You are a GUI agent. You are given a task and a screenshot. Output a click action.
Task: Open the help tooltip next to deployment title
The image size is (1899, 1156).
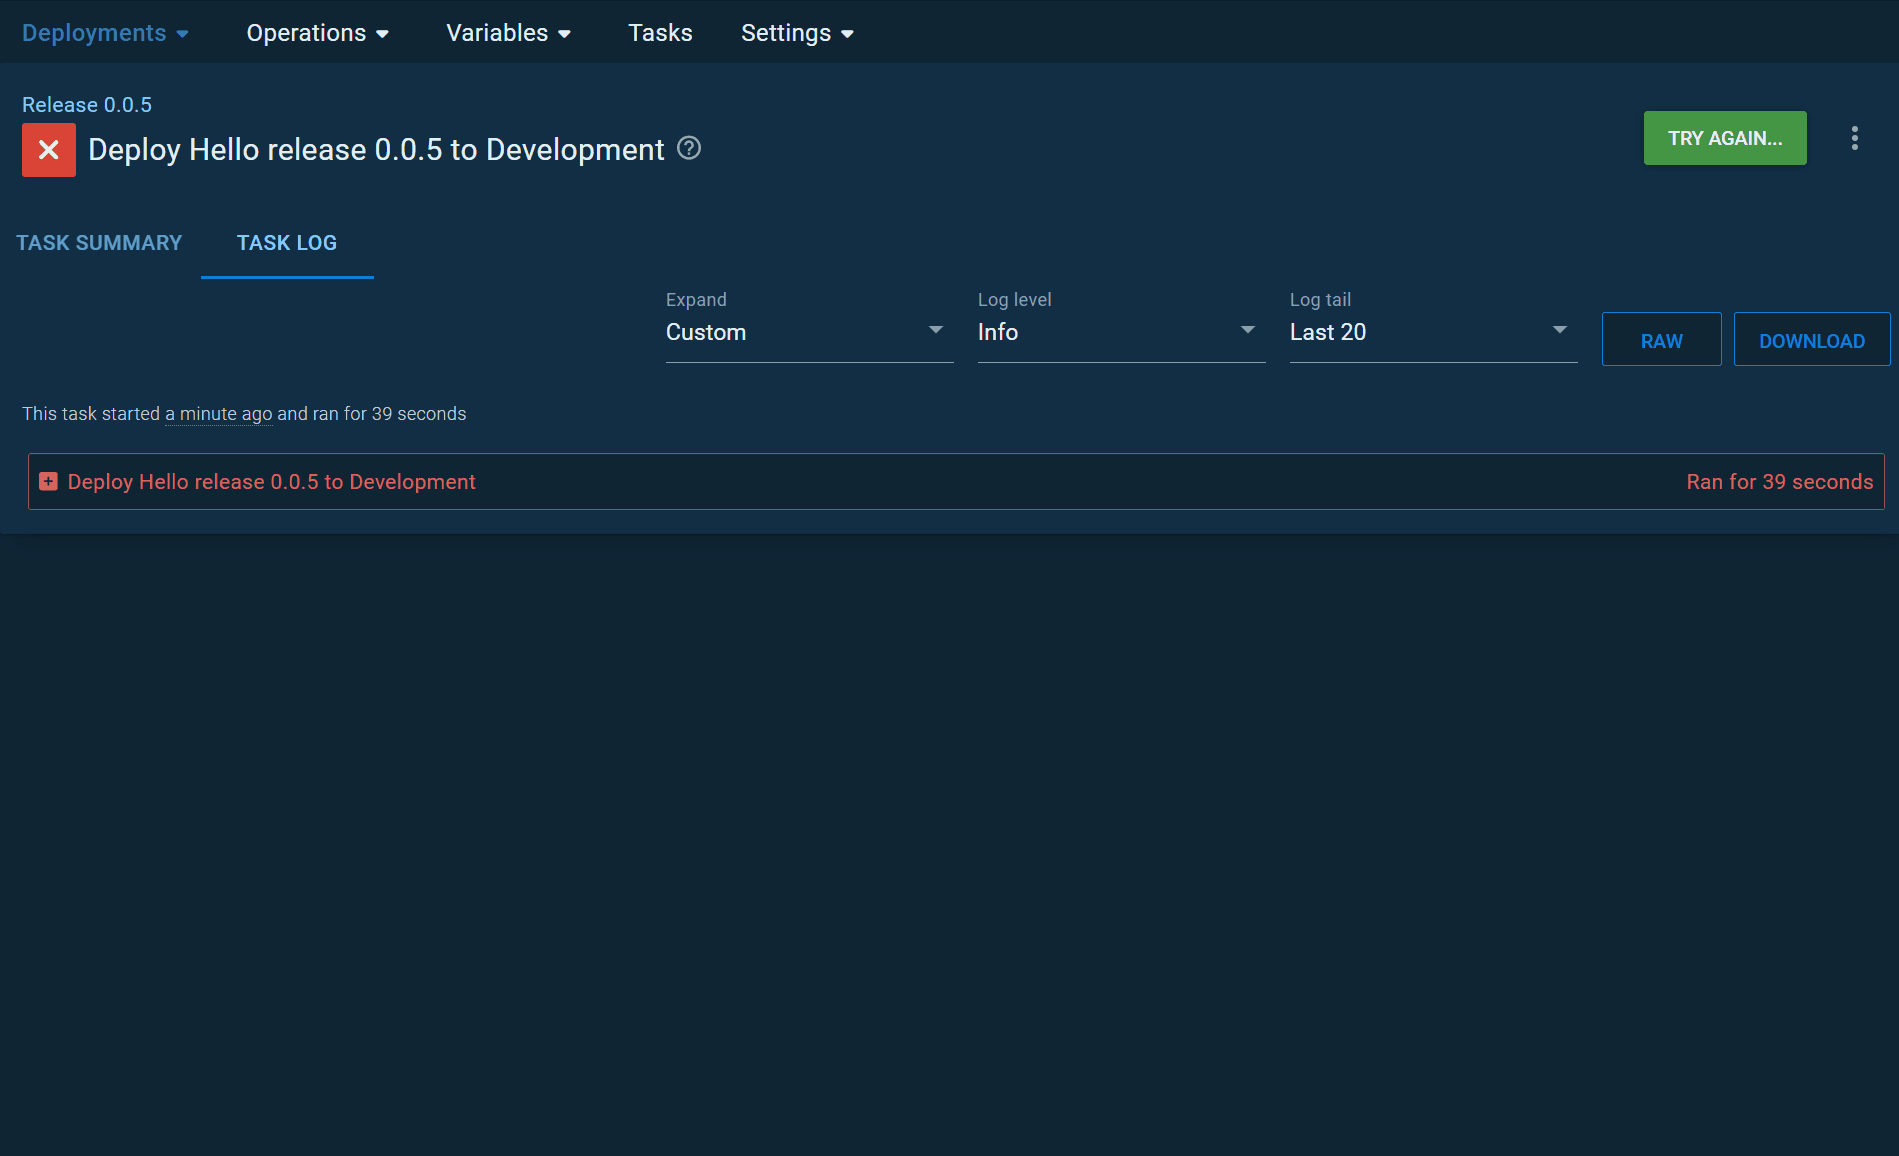tap(688, 148)
